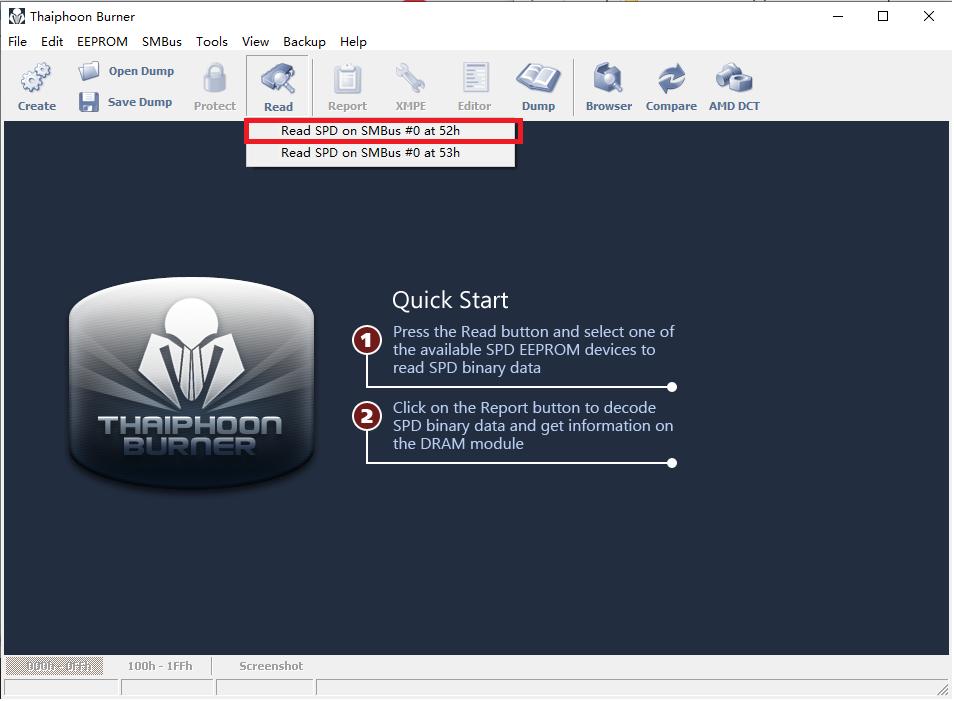Click the Thaiphoon Burner logo image
954x701 pixels.
(191, 383)
